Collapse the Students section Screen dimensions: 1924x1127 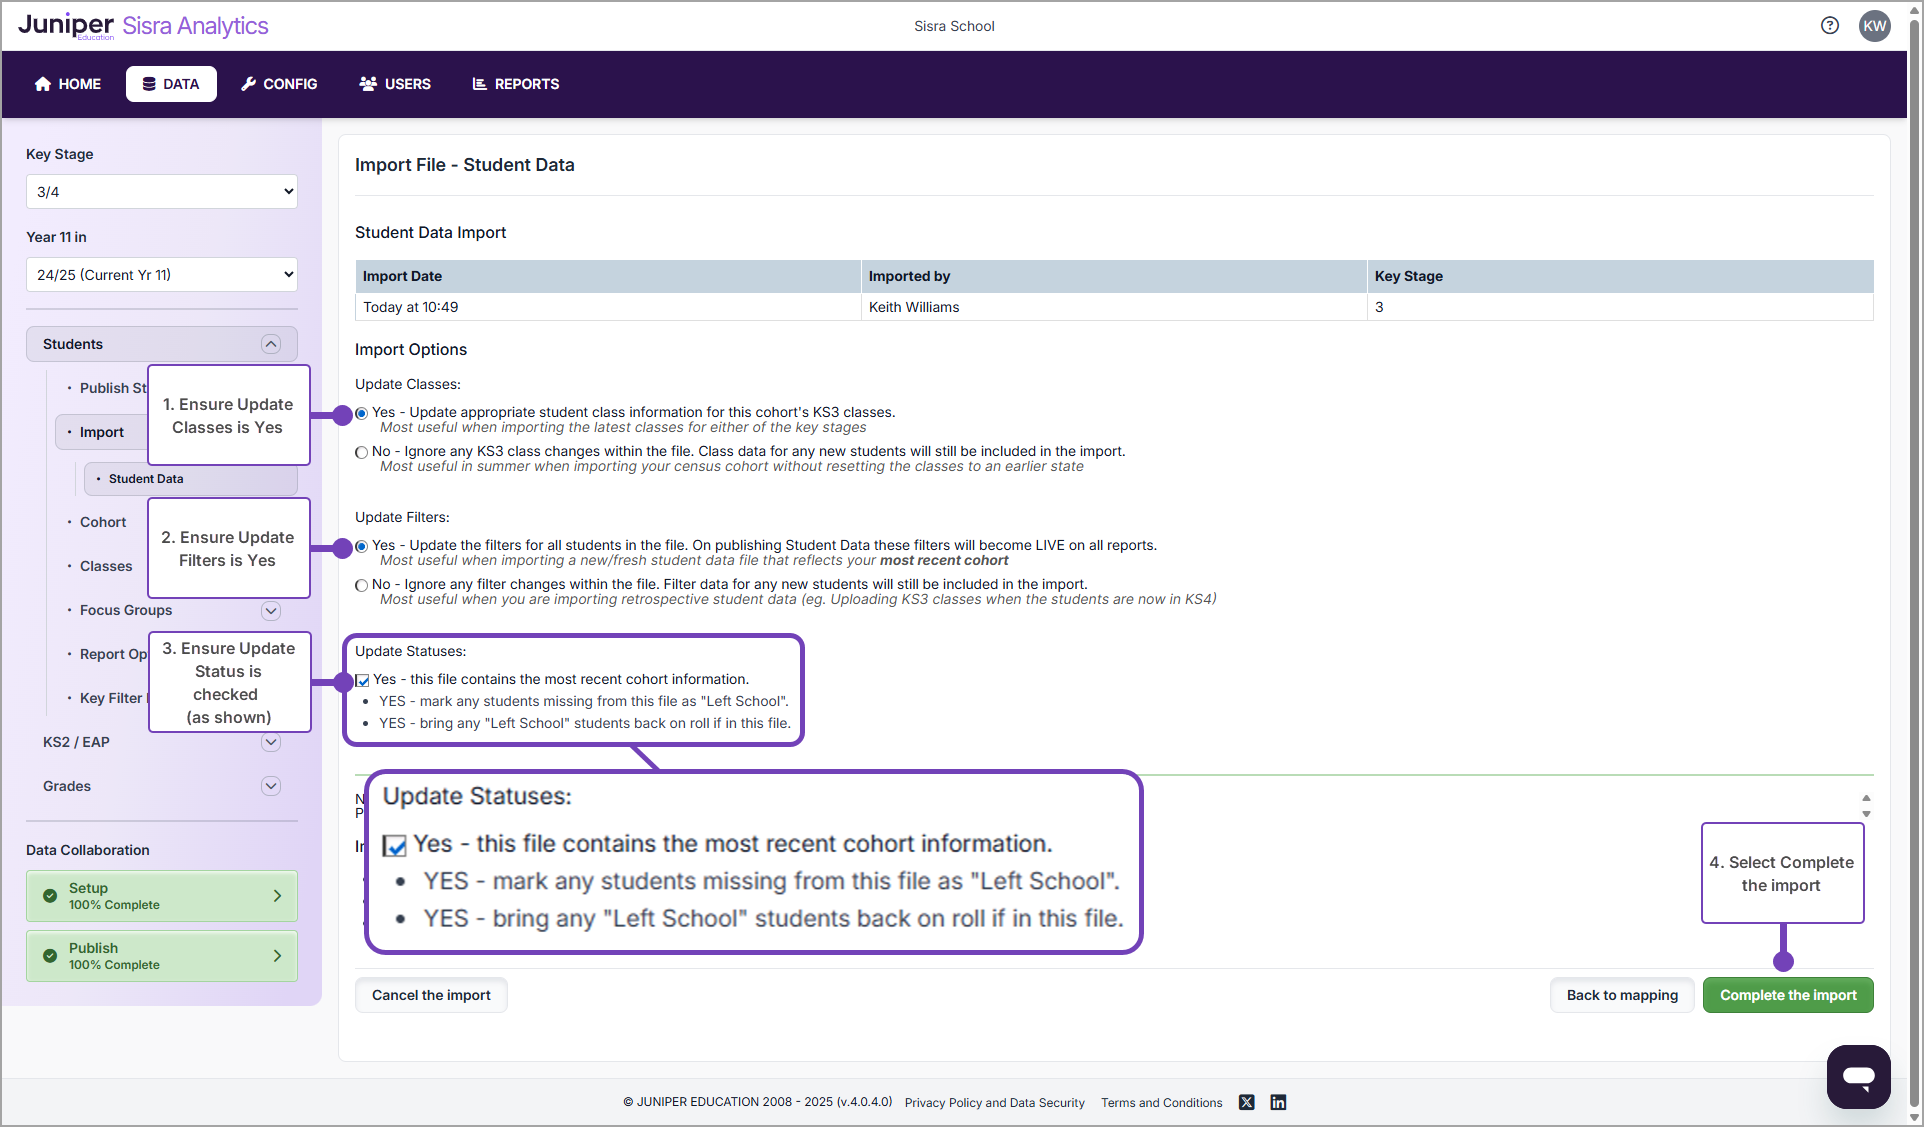[270, 343]
